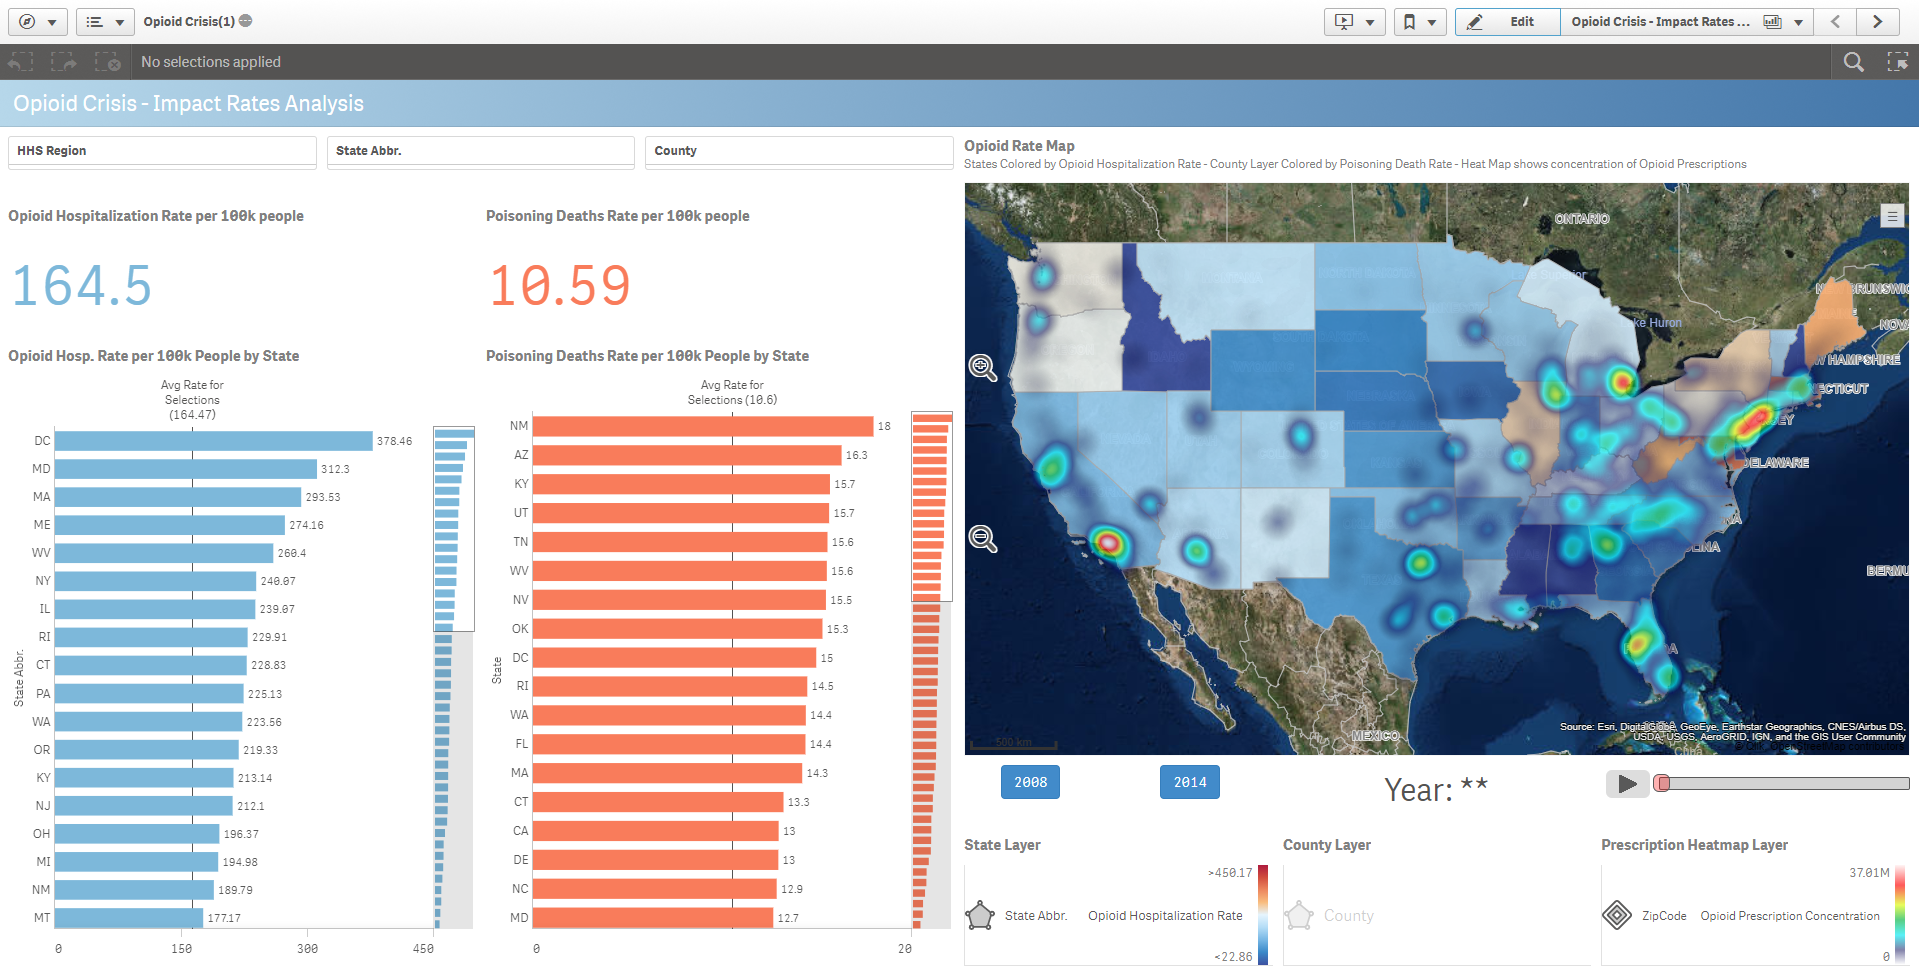Select the NM bar valued 18

pos(703,426)
